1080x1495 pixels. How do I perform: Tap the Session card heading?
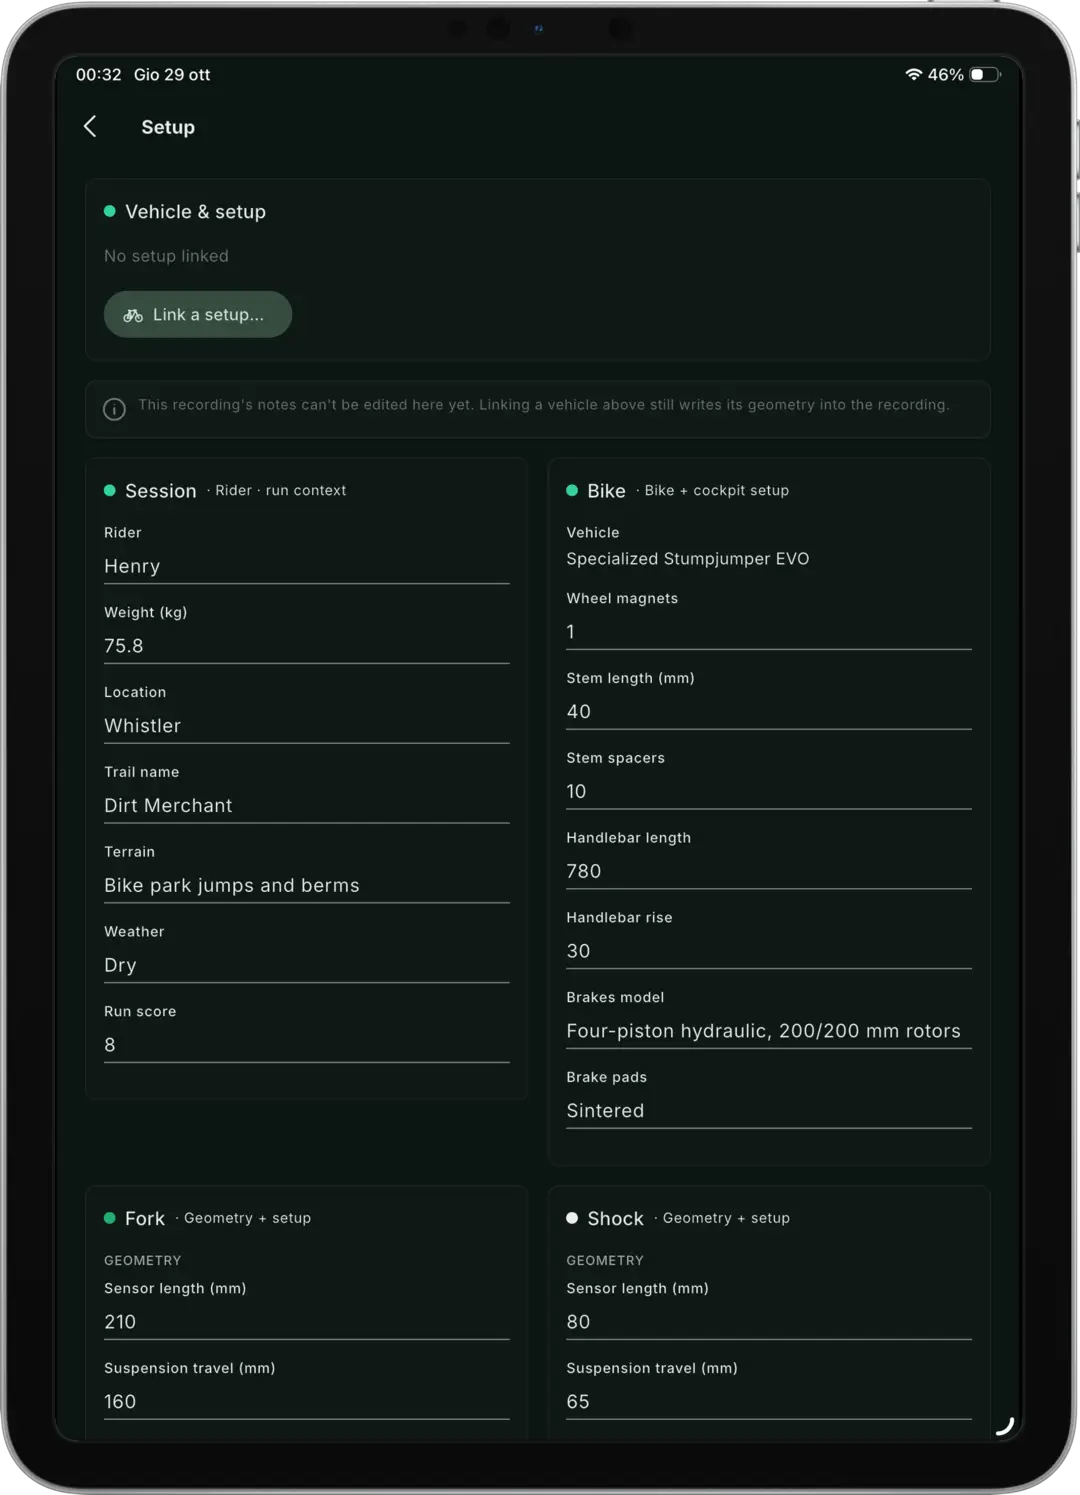pos(161,491)
